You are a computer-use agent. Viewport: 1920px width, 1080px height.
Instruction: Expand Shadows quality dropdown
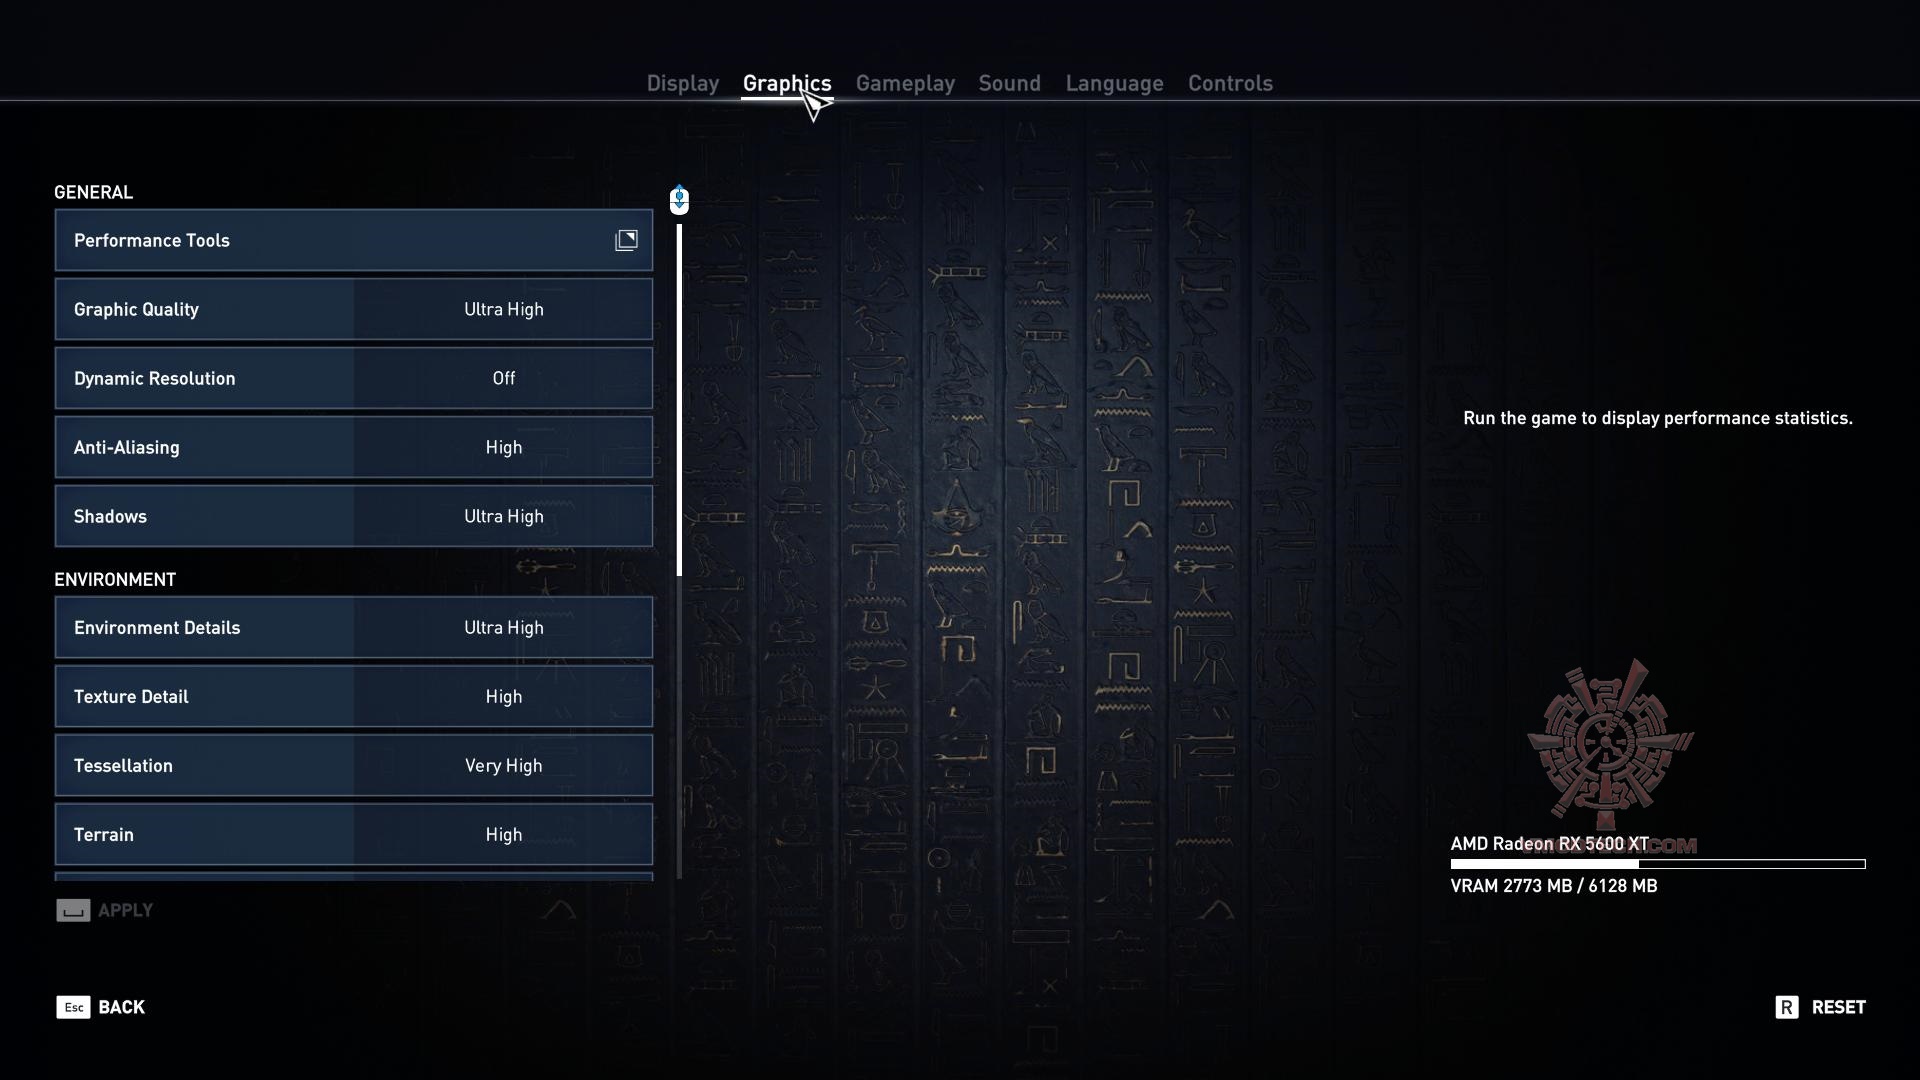tap(504, 516)
